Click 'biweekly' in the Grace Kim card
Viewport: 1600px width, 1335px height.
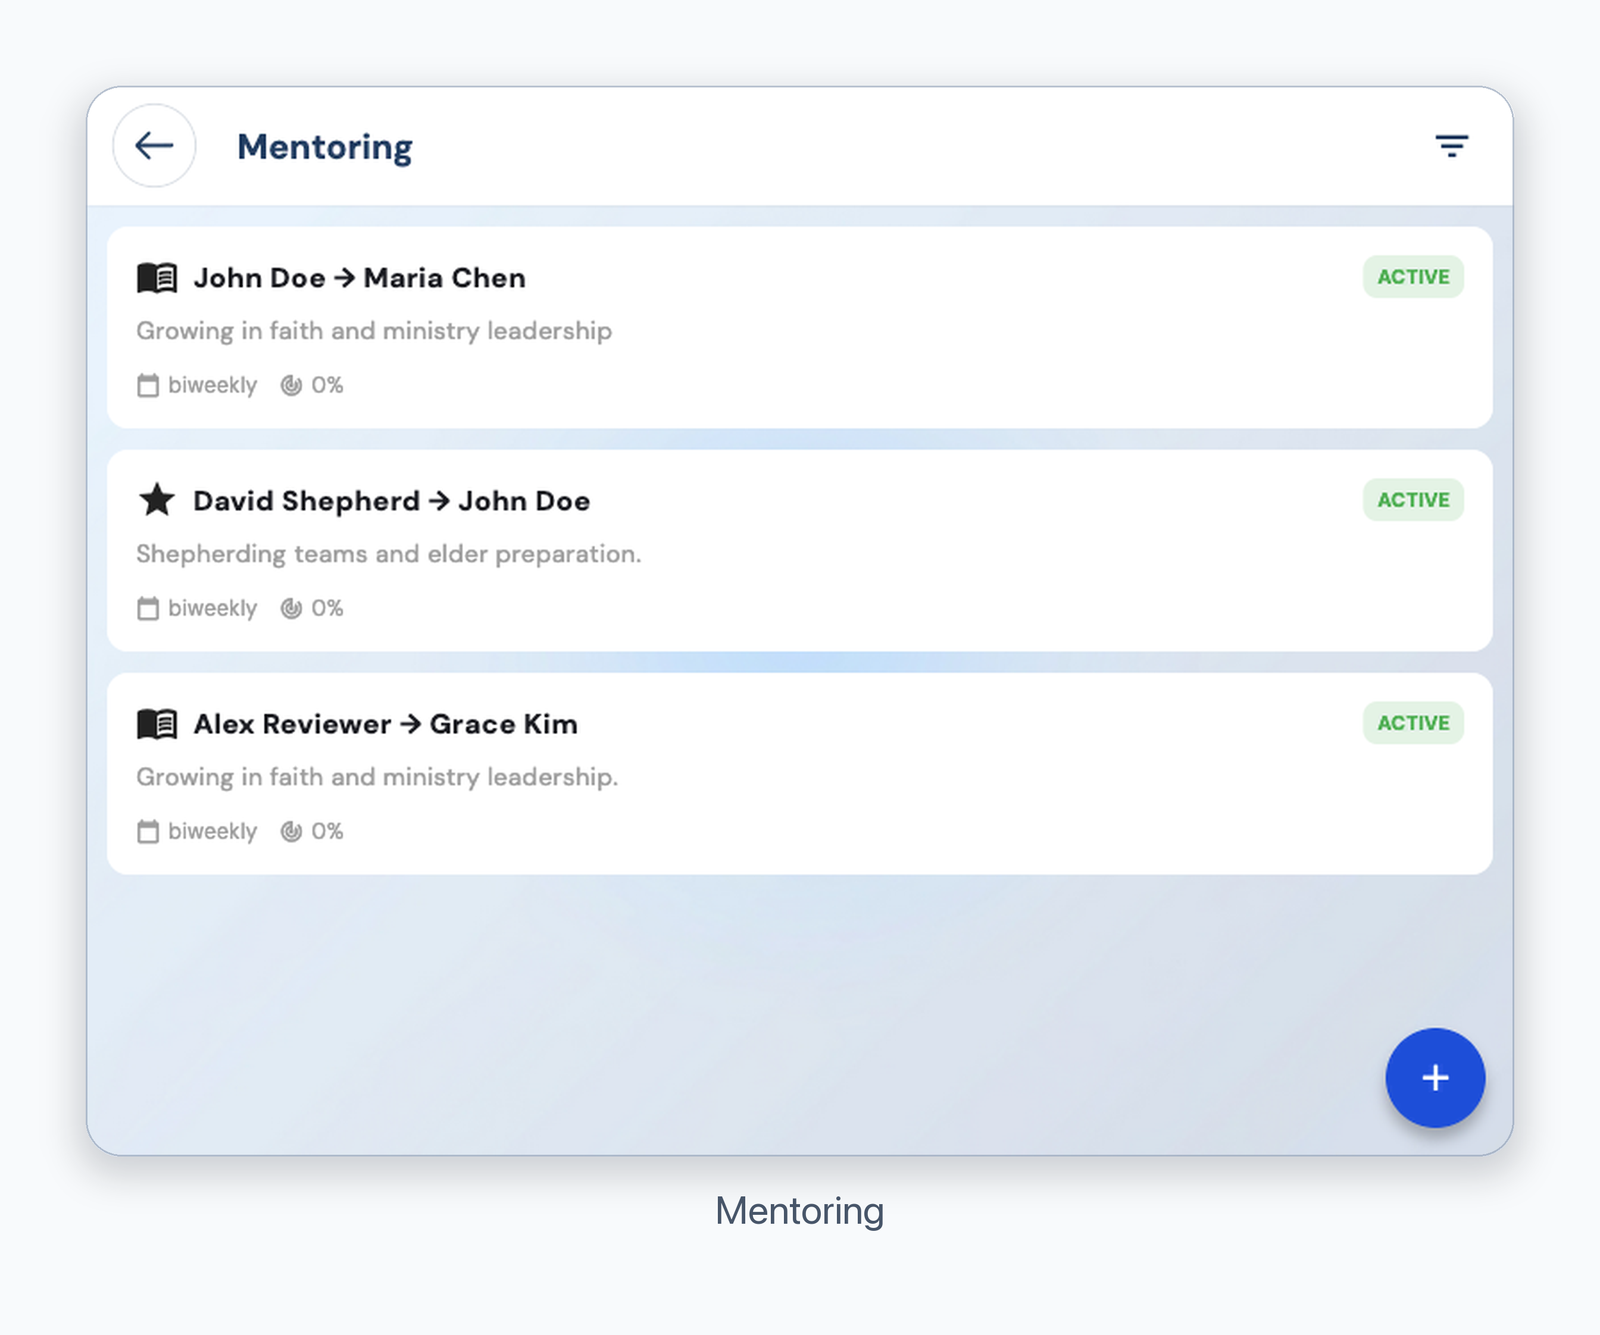pyautogui.click(x=212, y=831)
